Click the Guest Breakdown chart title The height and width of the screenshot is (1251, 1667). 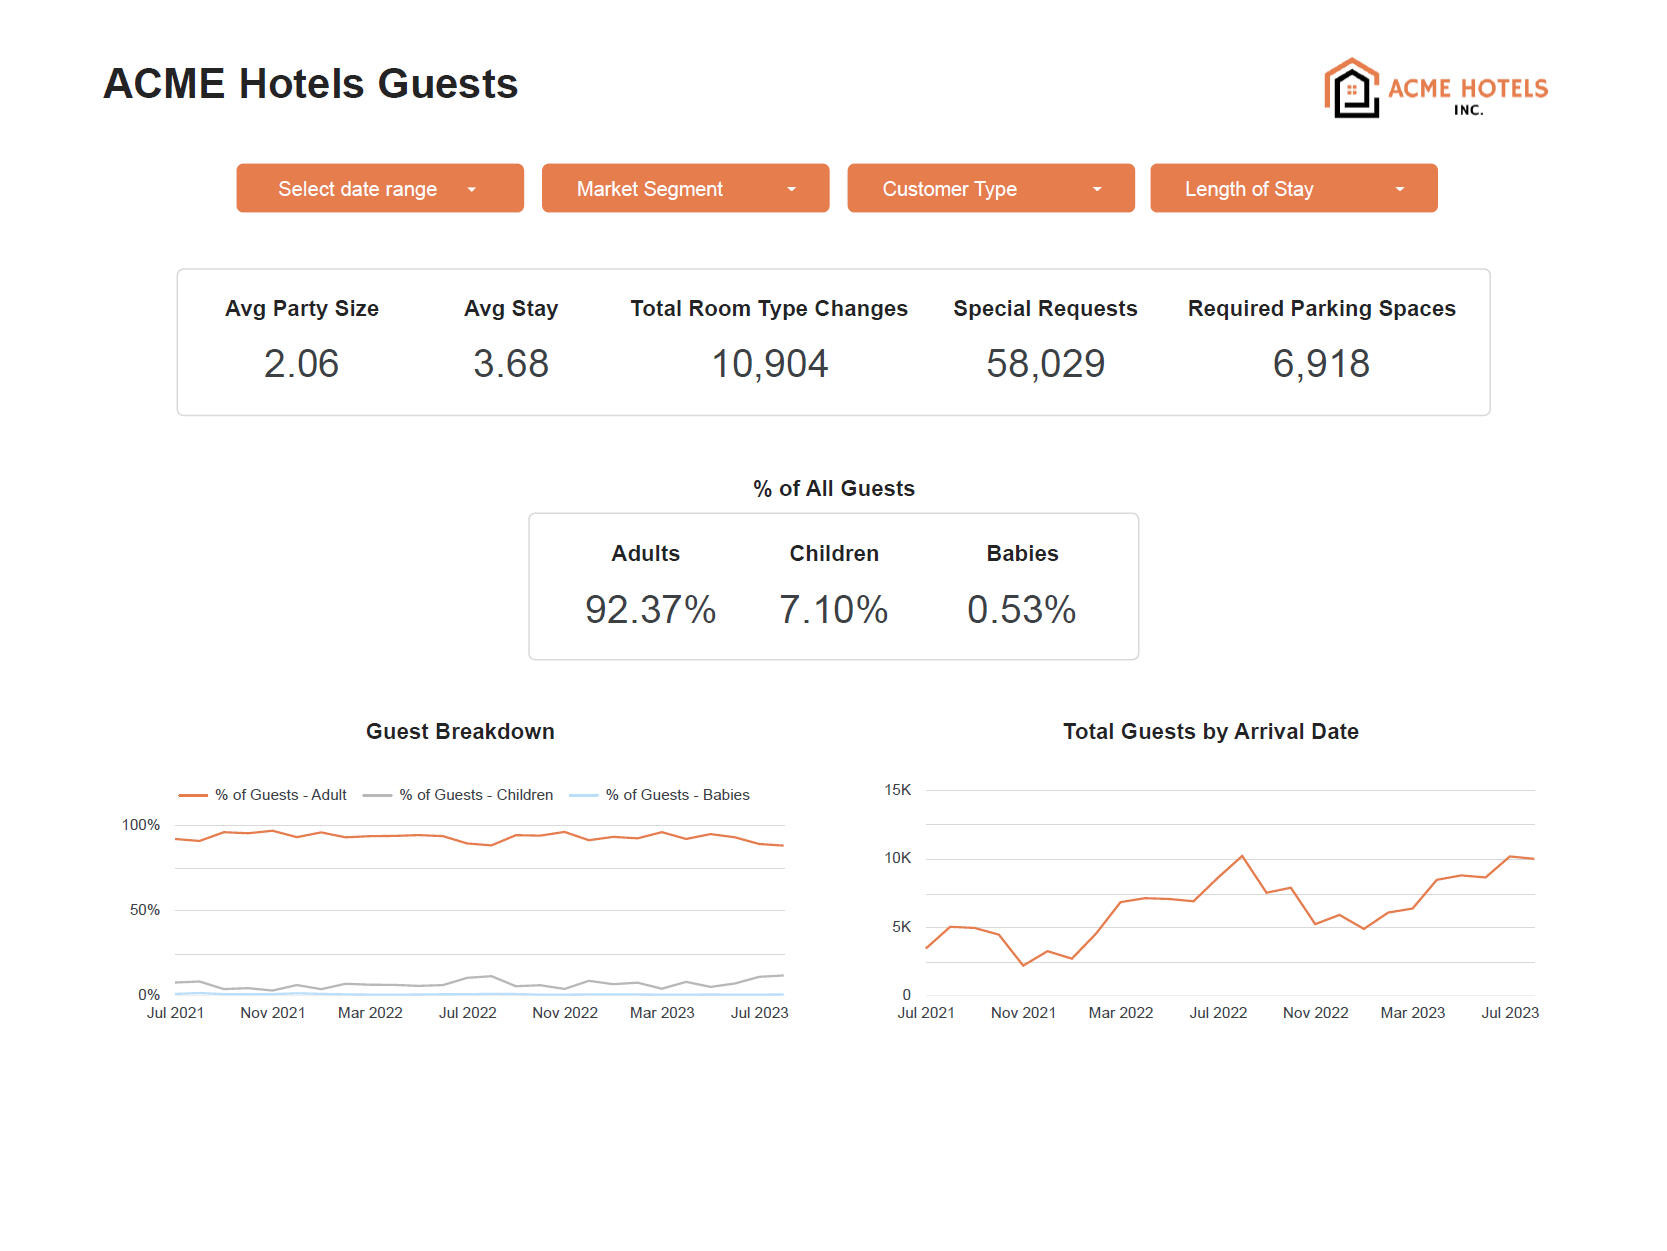[460, 731]
